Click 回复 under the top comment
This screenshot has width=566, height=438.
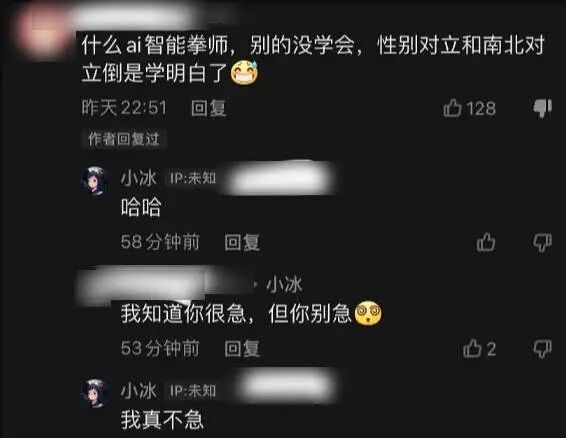pyautogui.click(x=208, y=108)
